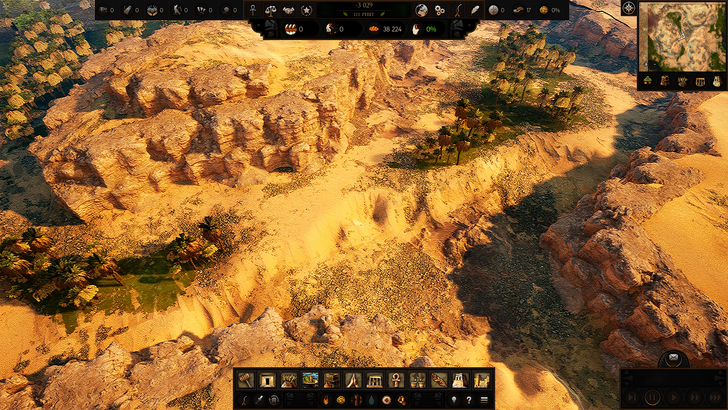Open the hamburger main menu
Screen dimensions: 728x410
click(x=485, y=400)
